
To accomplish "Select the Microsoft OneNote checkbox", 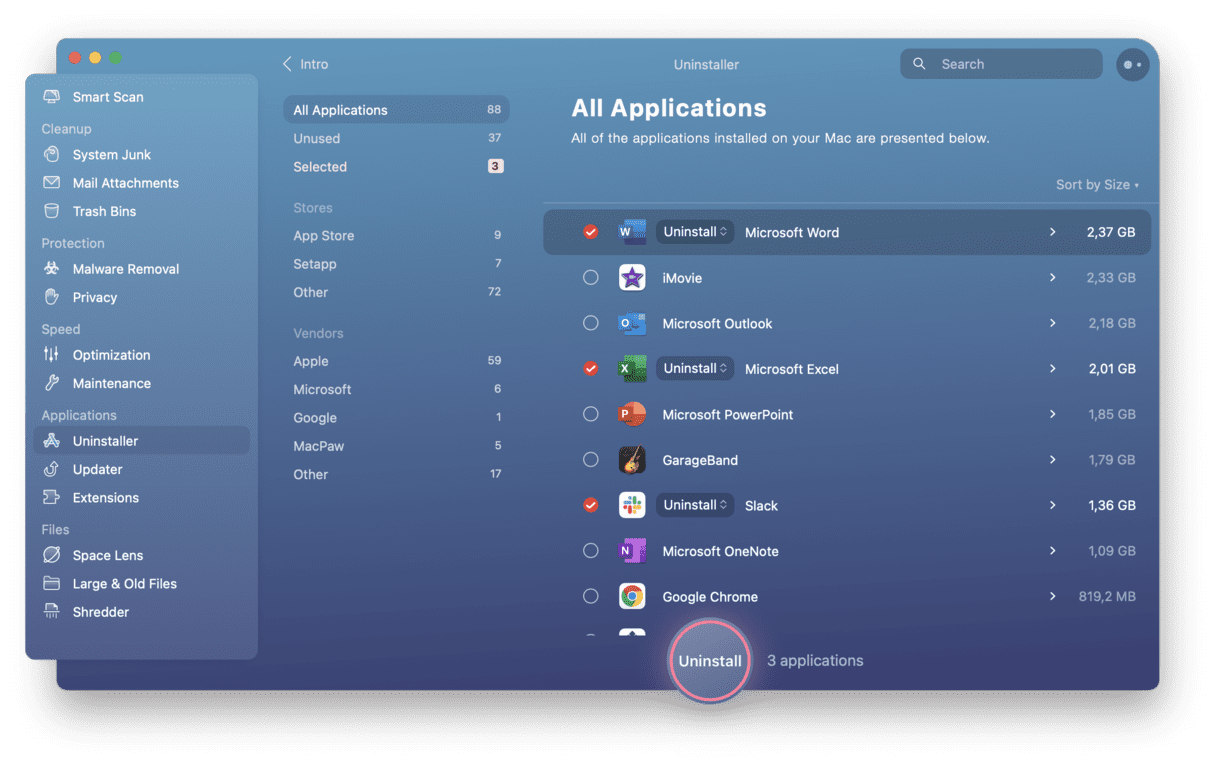I will pos(591,551).
